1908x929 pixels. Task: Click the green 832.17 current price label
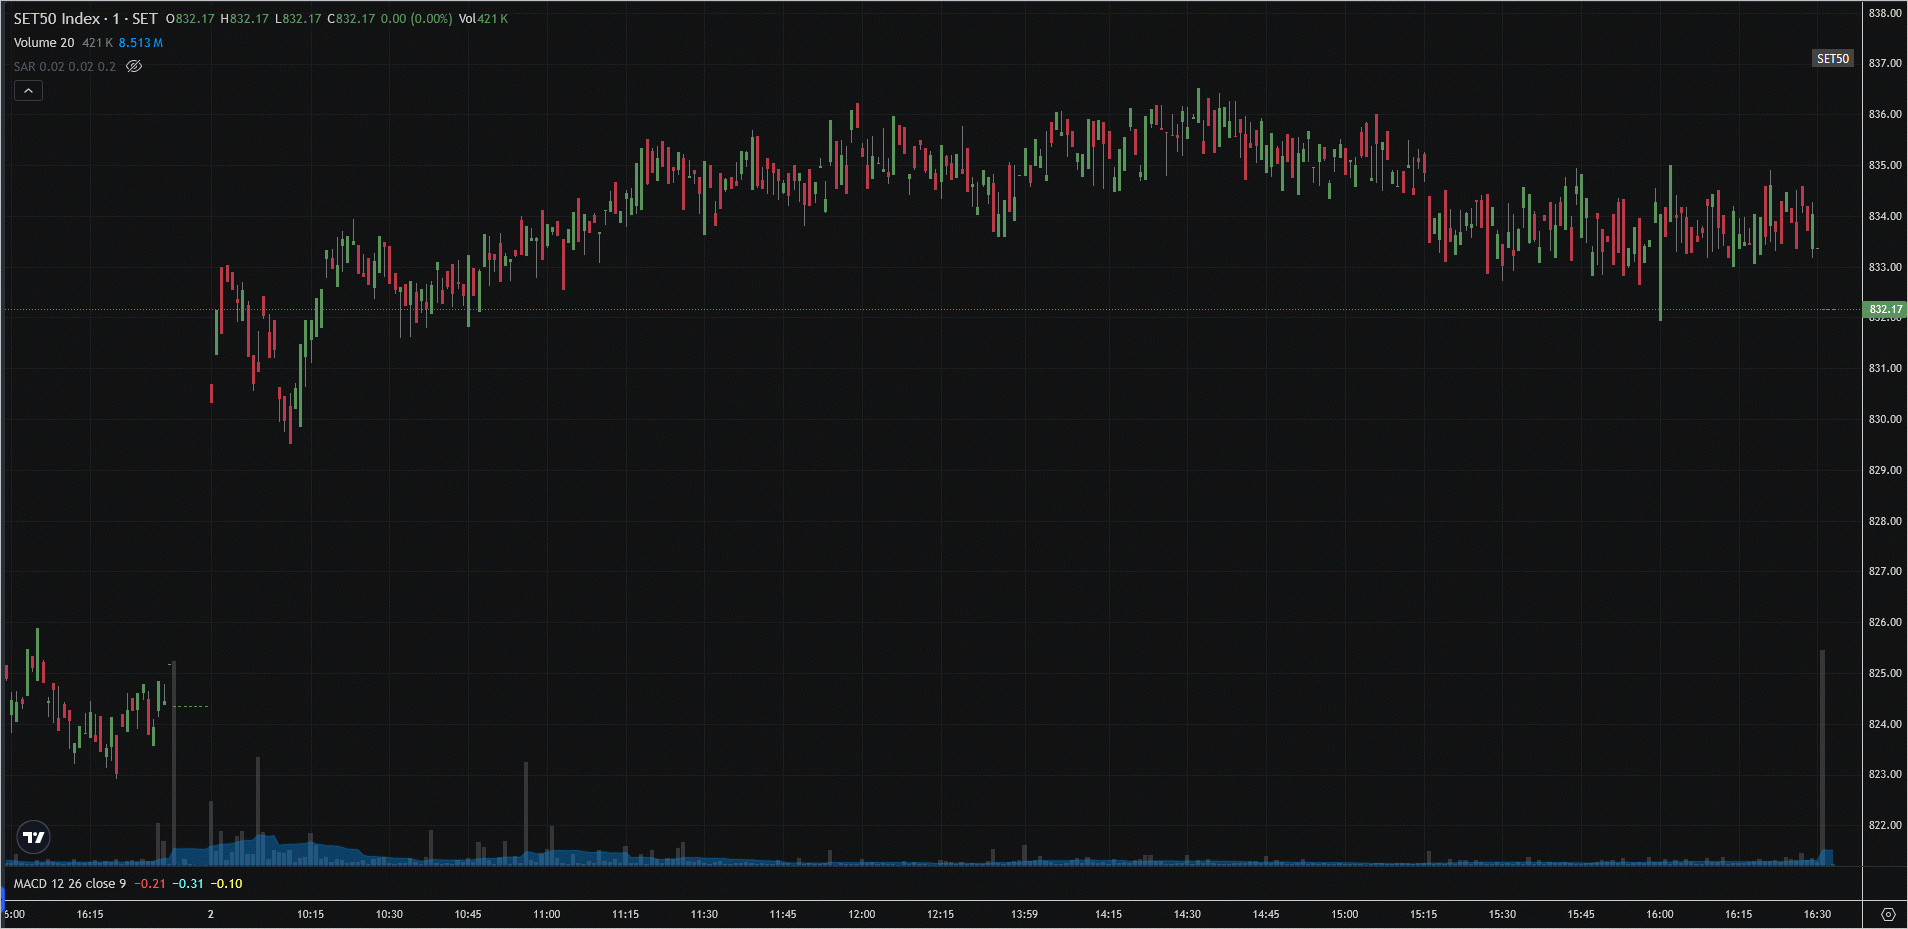pos(1885,309)
